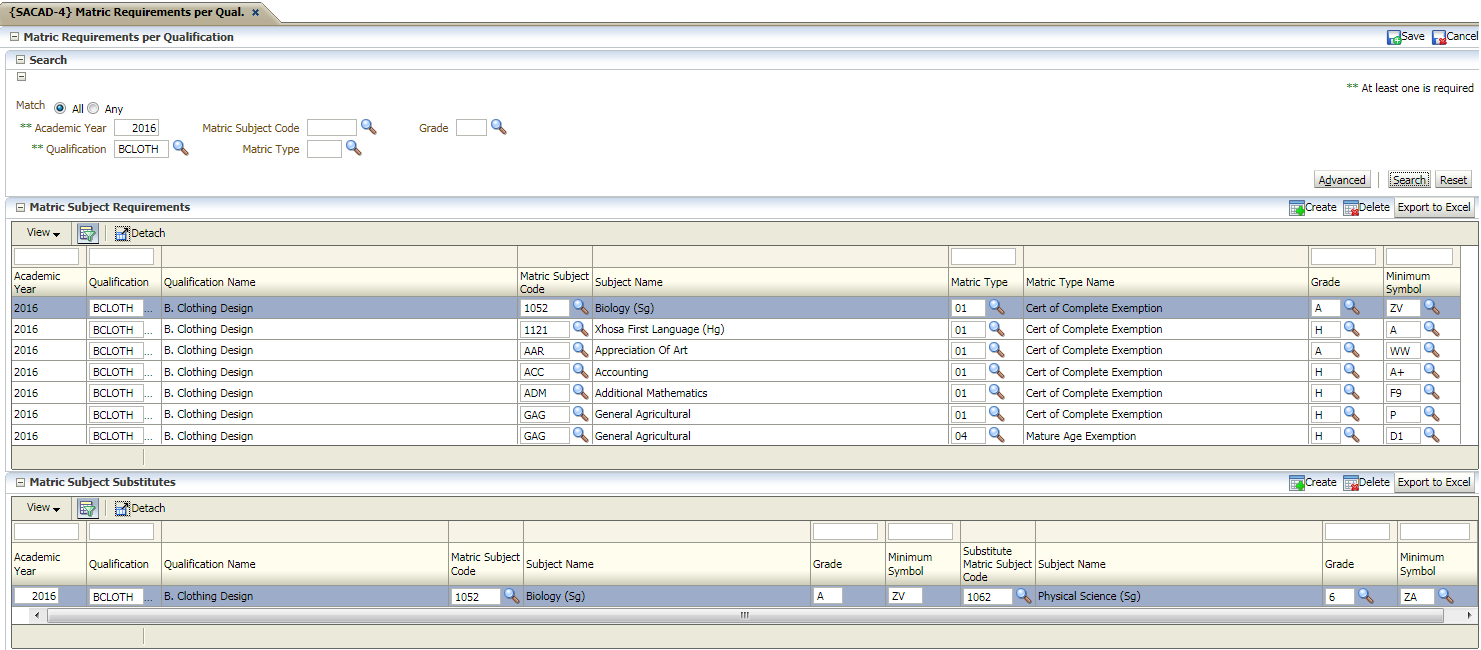Collapse the Matric Subject Substitutes panel
Screen dimensions: 1481x650
pos(20,482)
